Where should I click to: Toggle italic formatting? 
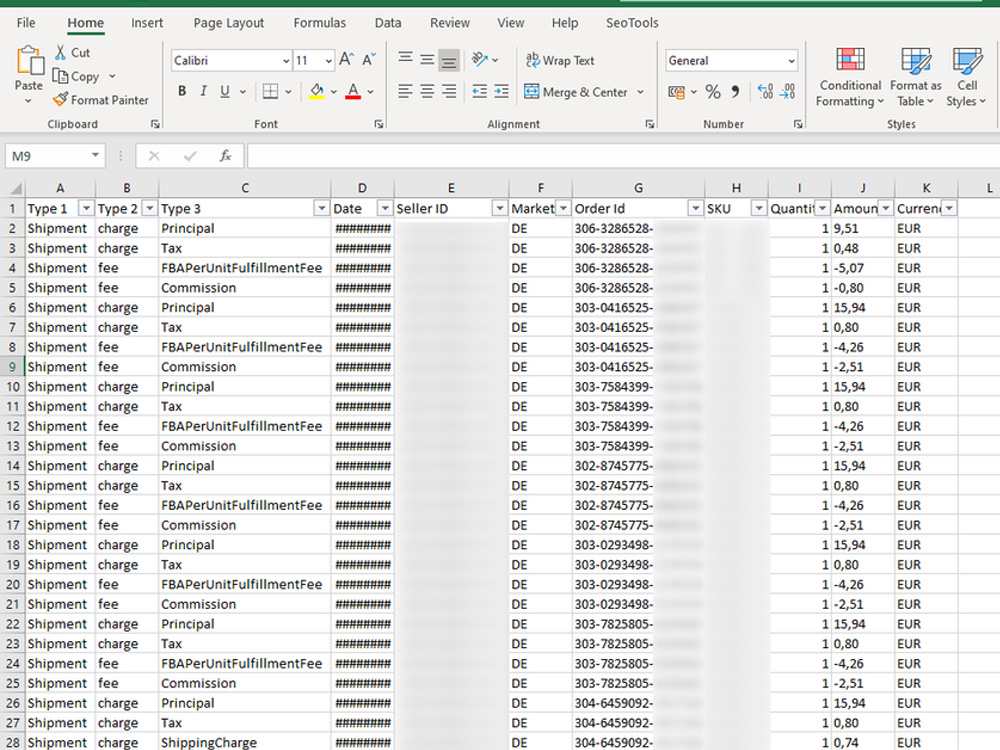coord(203,91)
